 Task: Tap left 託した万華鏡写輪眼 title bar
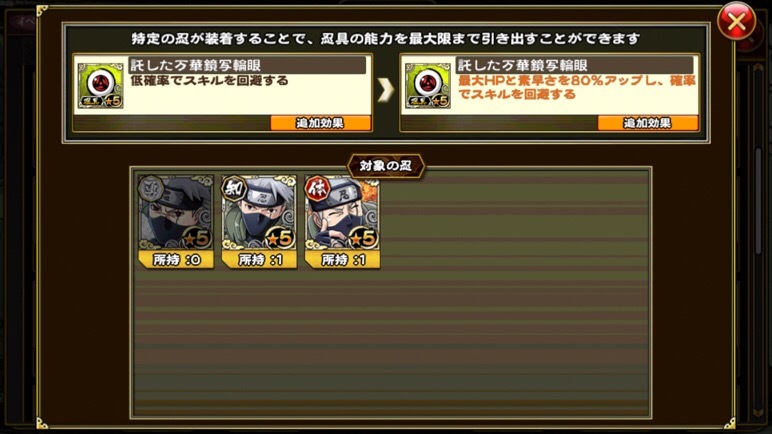(x=248, y=65)
